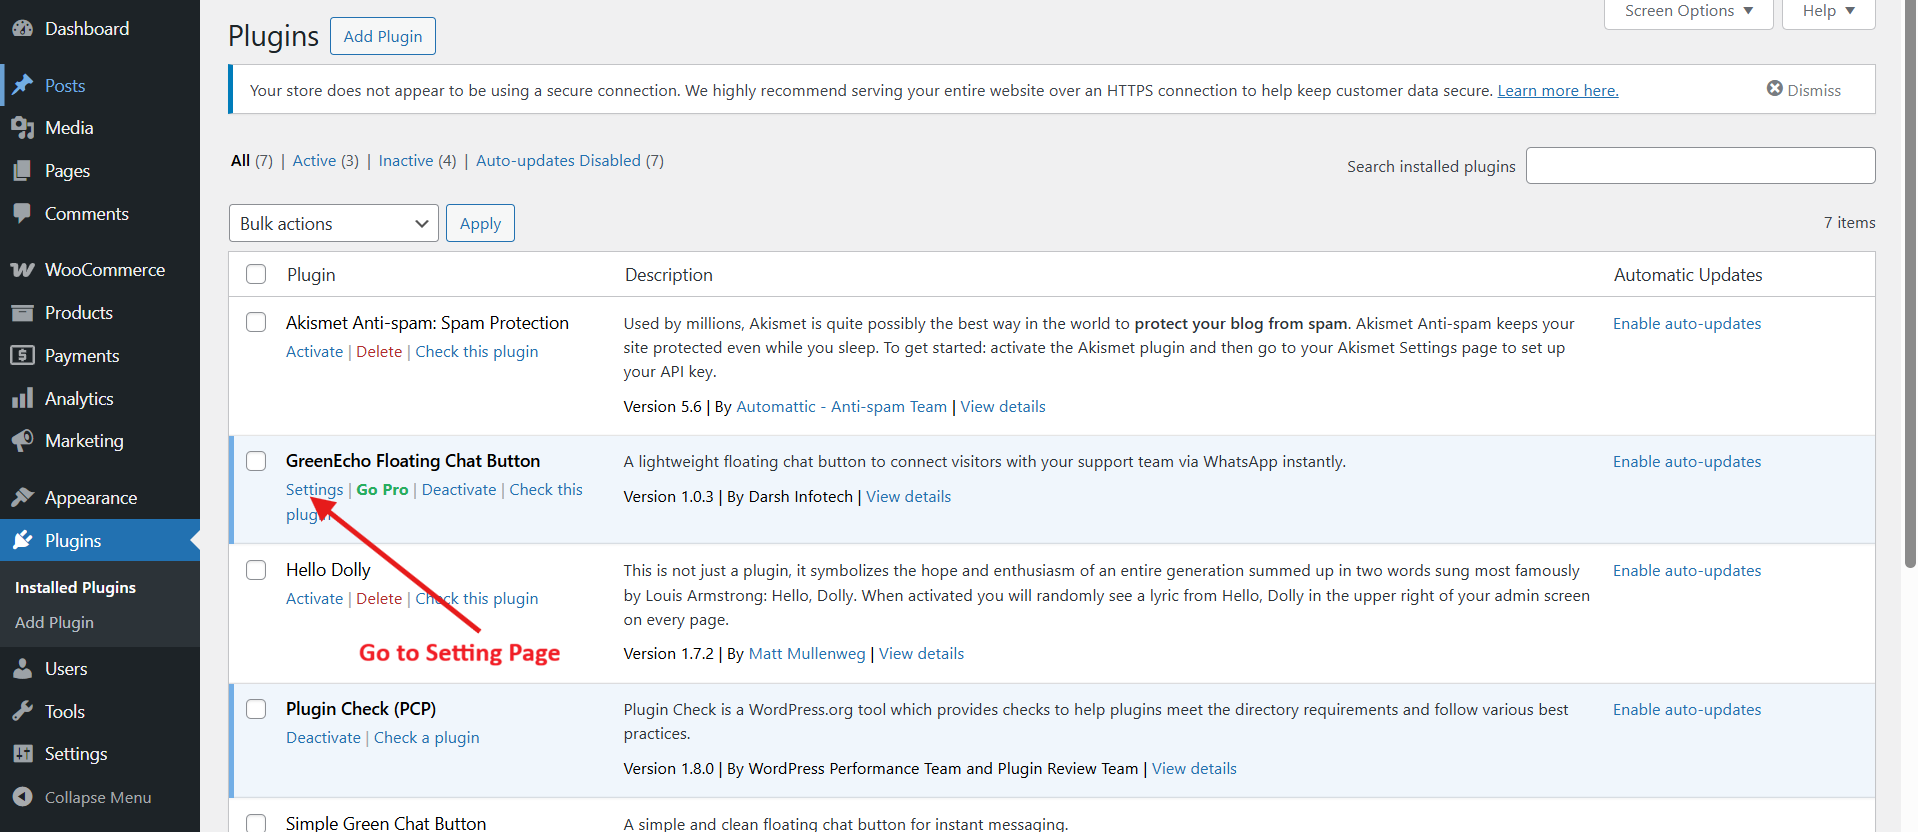This screenshot has height=832, width=1918.
Task: Check the Simple Green Chat Button checkbox
Action: [x=256, y=822]
